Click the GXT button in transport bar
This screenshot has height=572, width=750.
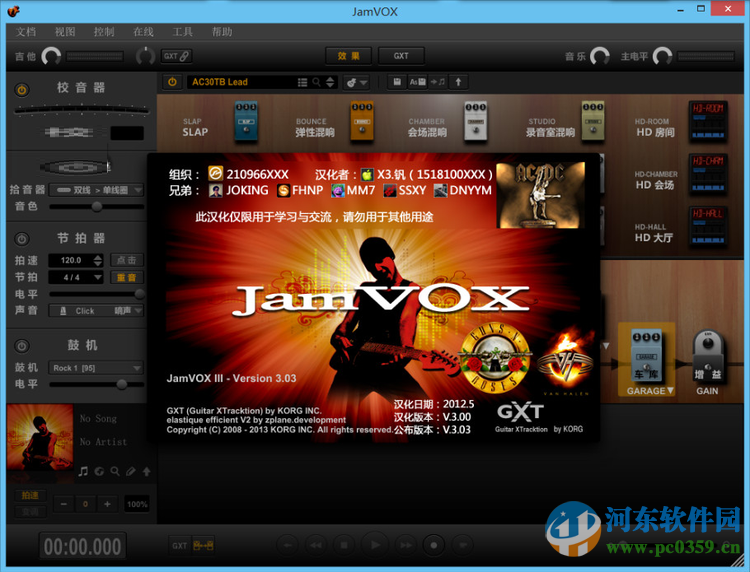[179, 546]
